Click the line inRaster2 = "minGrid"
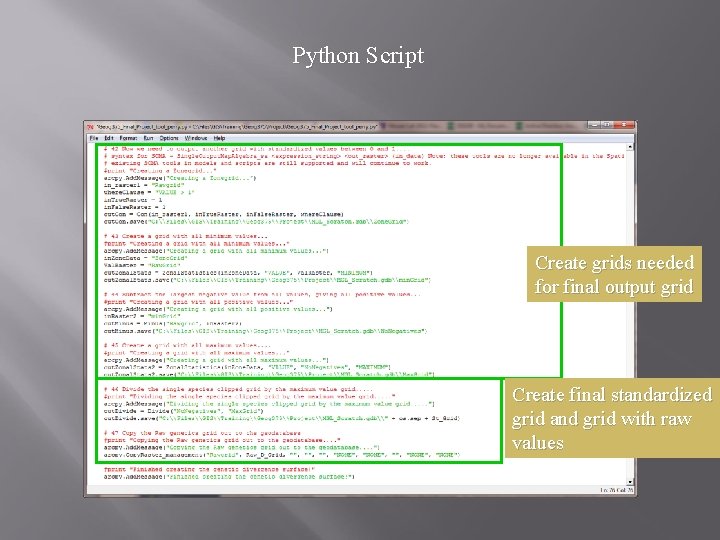 [x=141, y=316]
